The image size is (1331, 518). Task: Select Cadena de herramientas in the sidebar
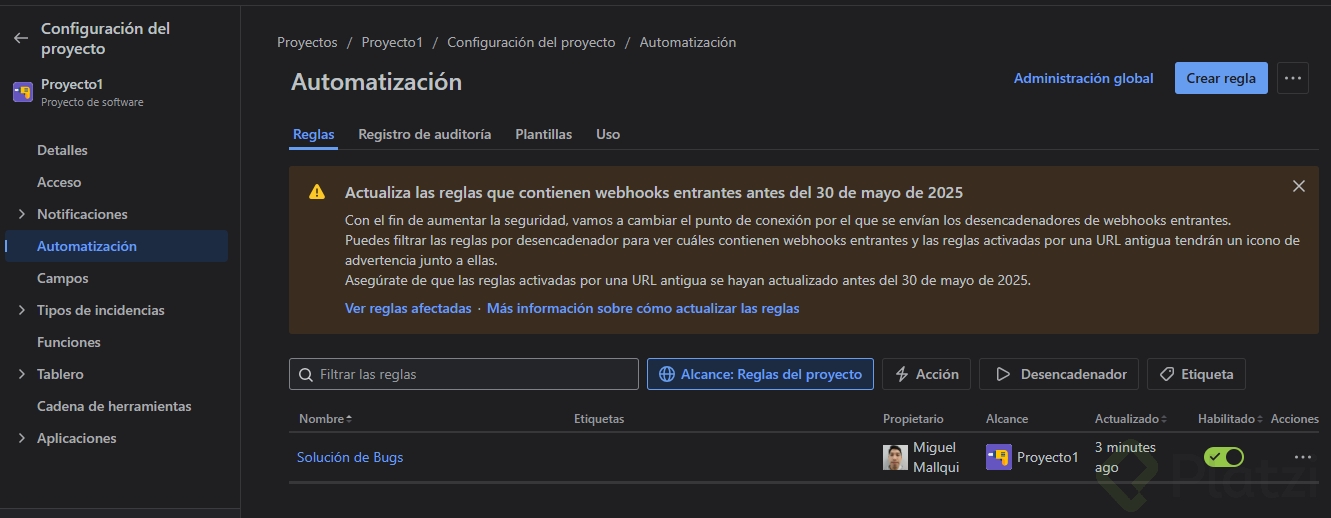point(114,406)
